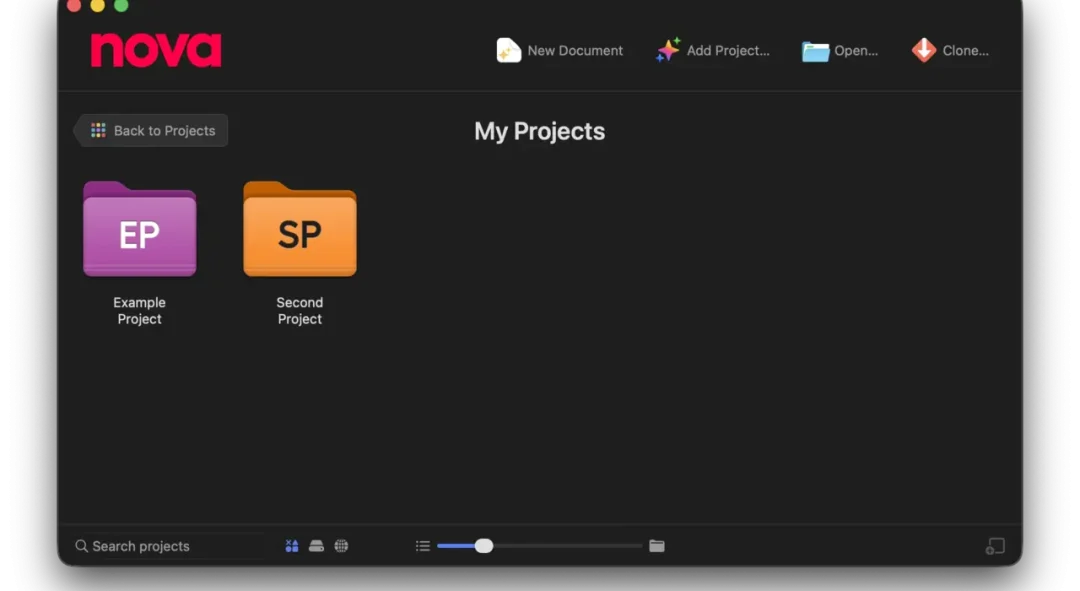
Task: Select the purple EP project folder
Action: tap(140, 229)
